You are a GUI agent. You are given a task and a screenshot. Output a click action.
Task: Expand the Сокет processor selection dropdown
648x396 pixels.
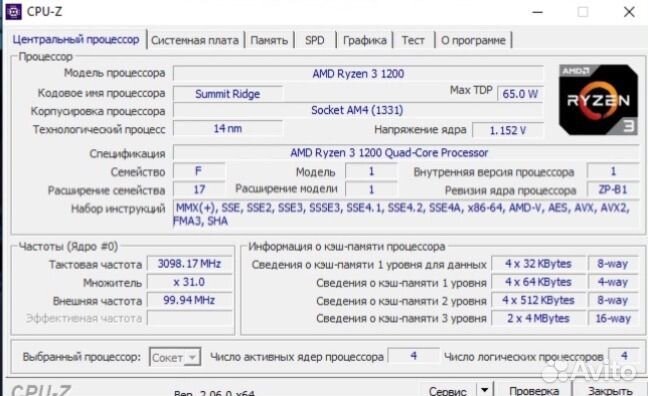coord(175,357)
